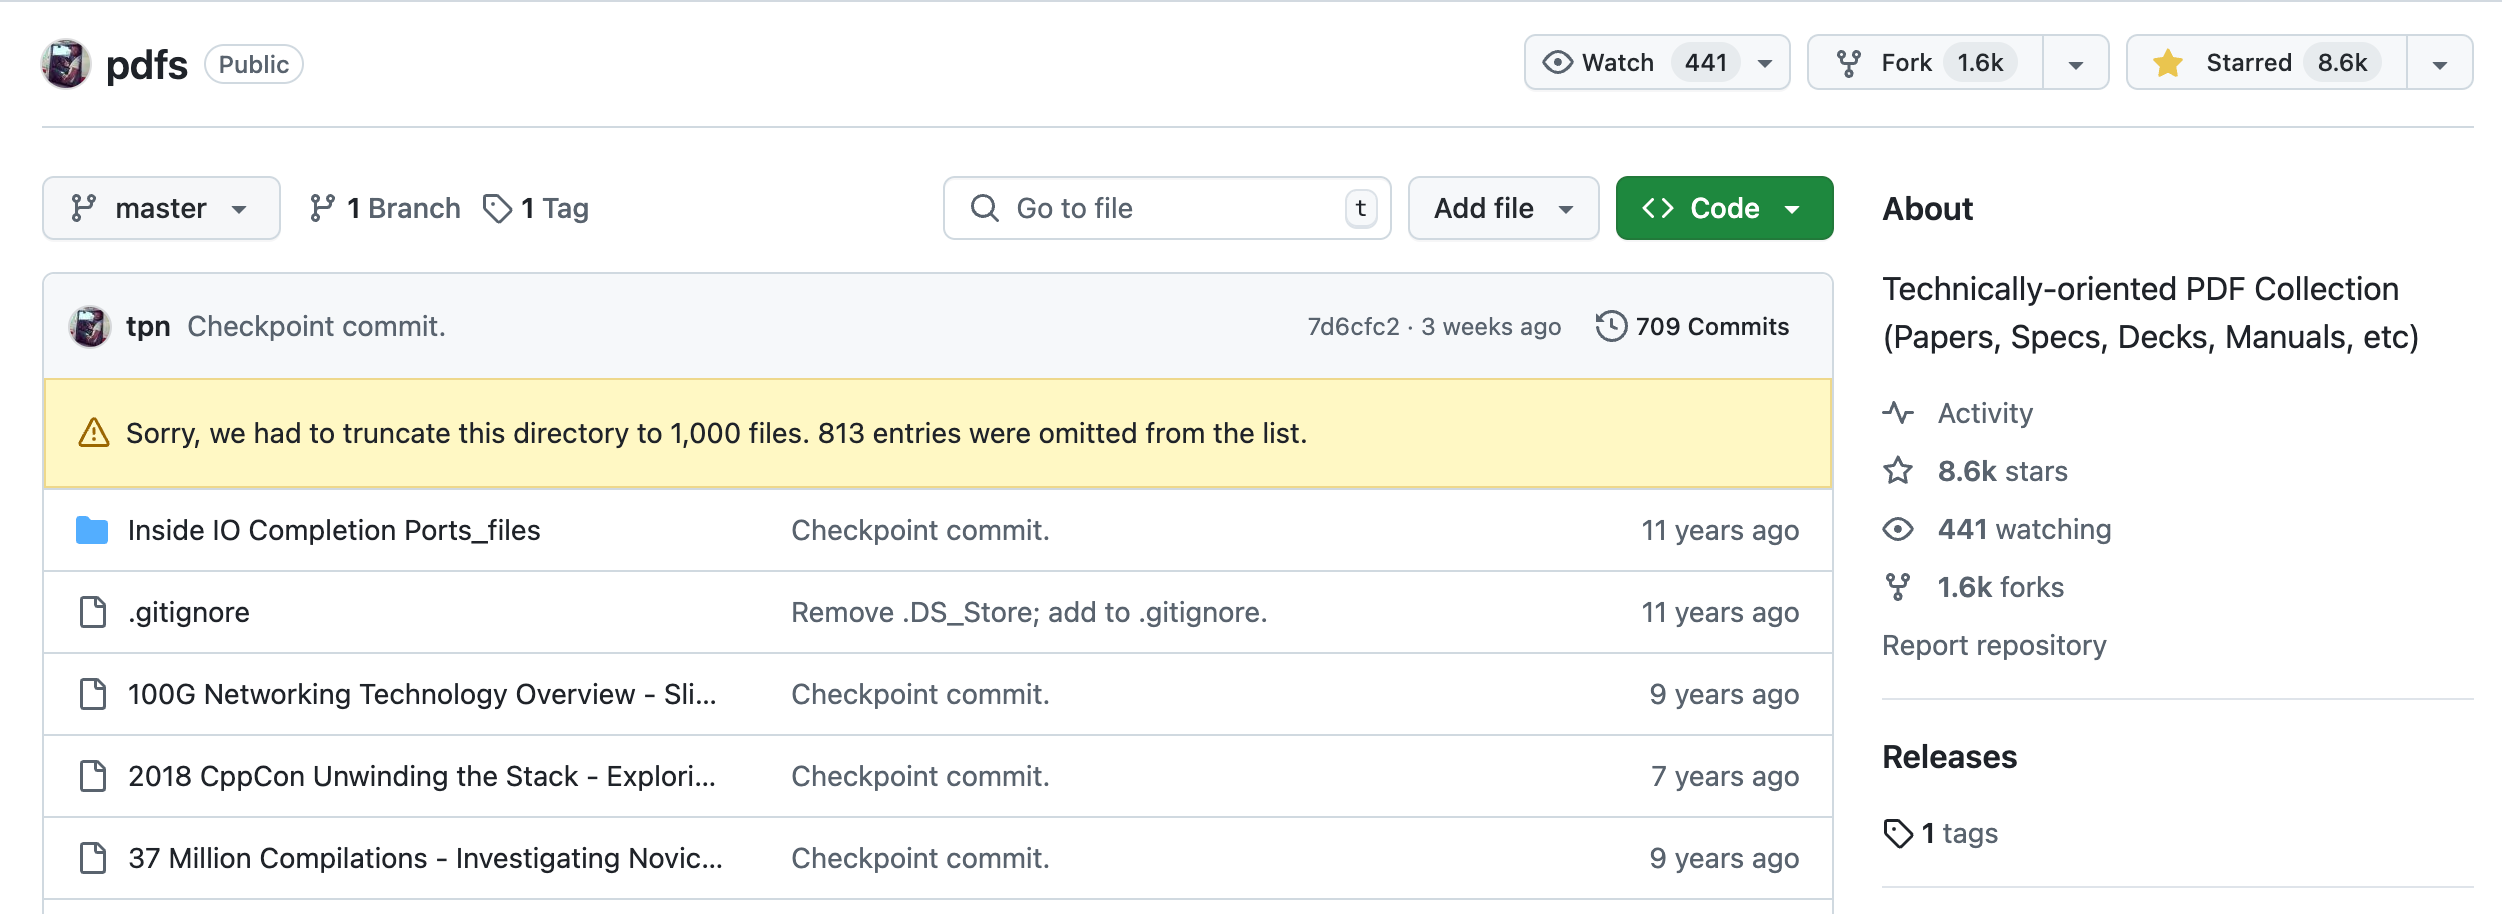
Task: Expand the Add file dropdown
Action: (1503, 208)
